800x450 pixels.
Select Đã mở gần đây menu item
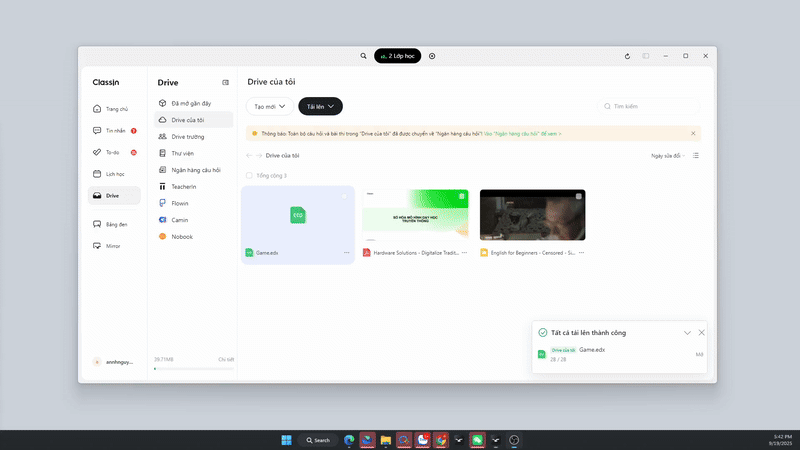[x=193, y=104]
